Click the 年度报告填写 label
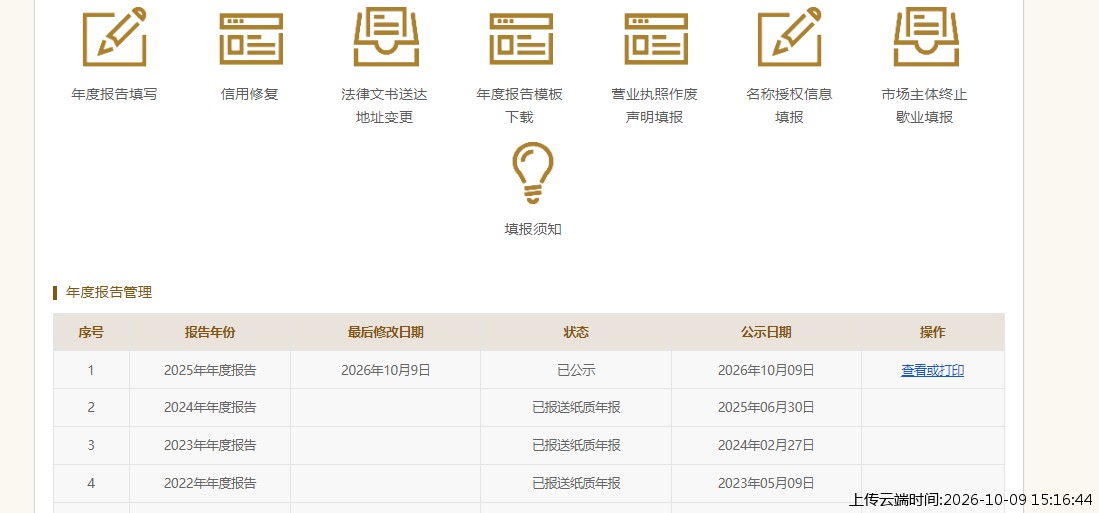Image resolution: width=1099 pixels, height=513 pixels. (114, 94)
